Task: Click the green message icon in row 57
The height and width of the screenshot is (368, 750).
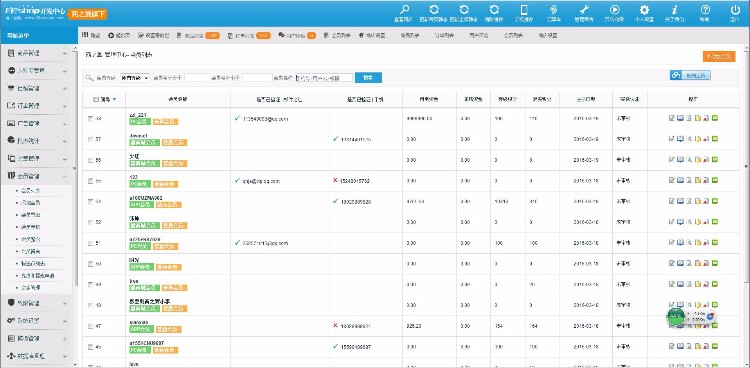Action: coord(715,139)
